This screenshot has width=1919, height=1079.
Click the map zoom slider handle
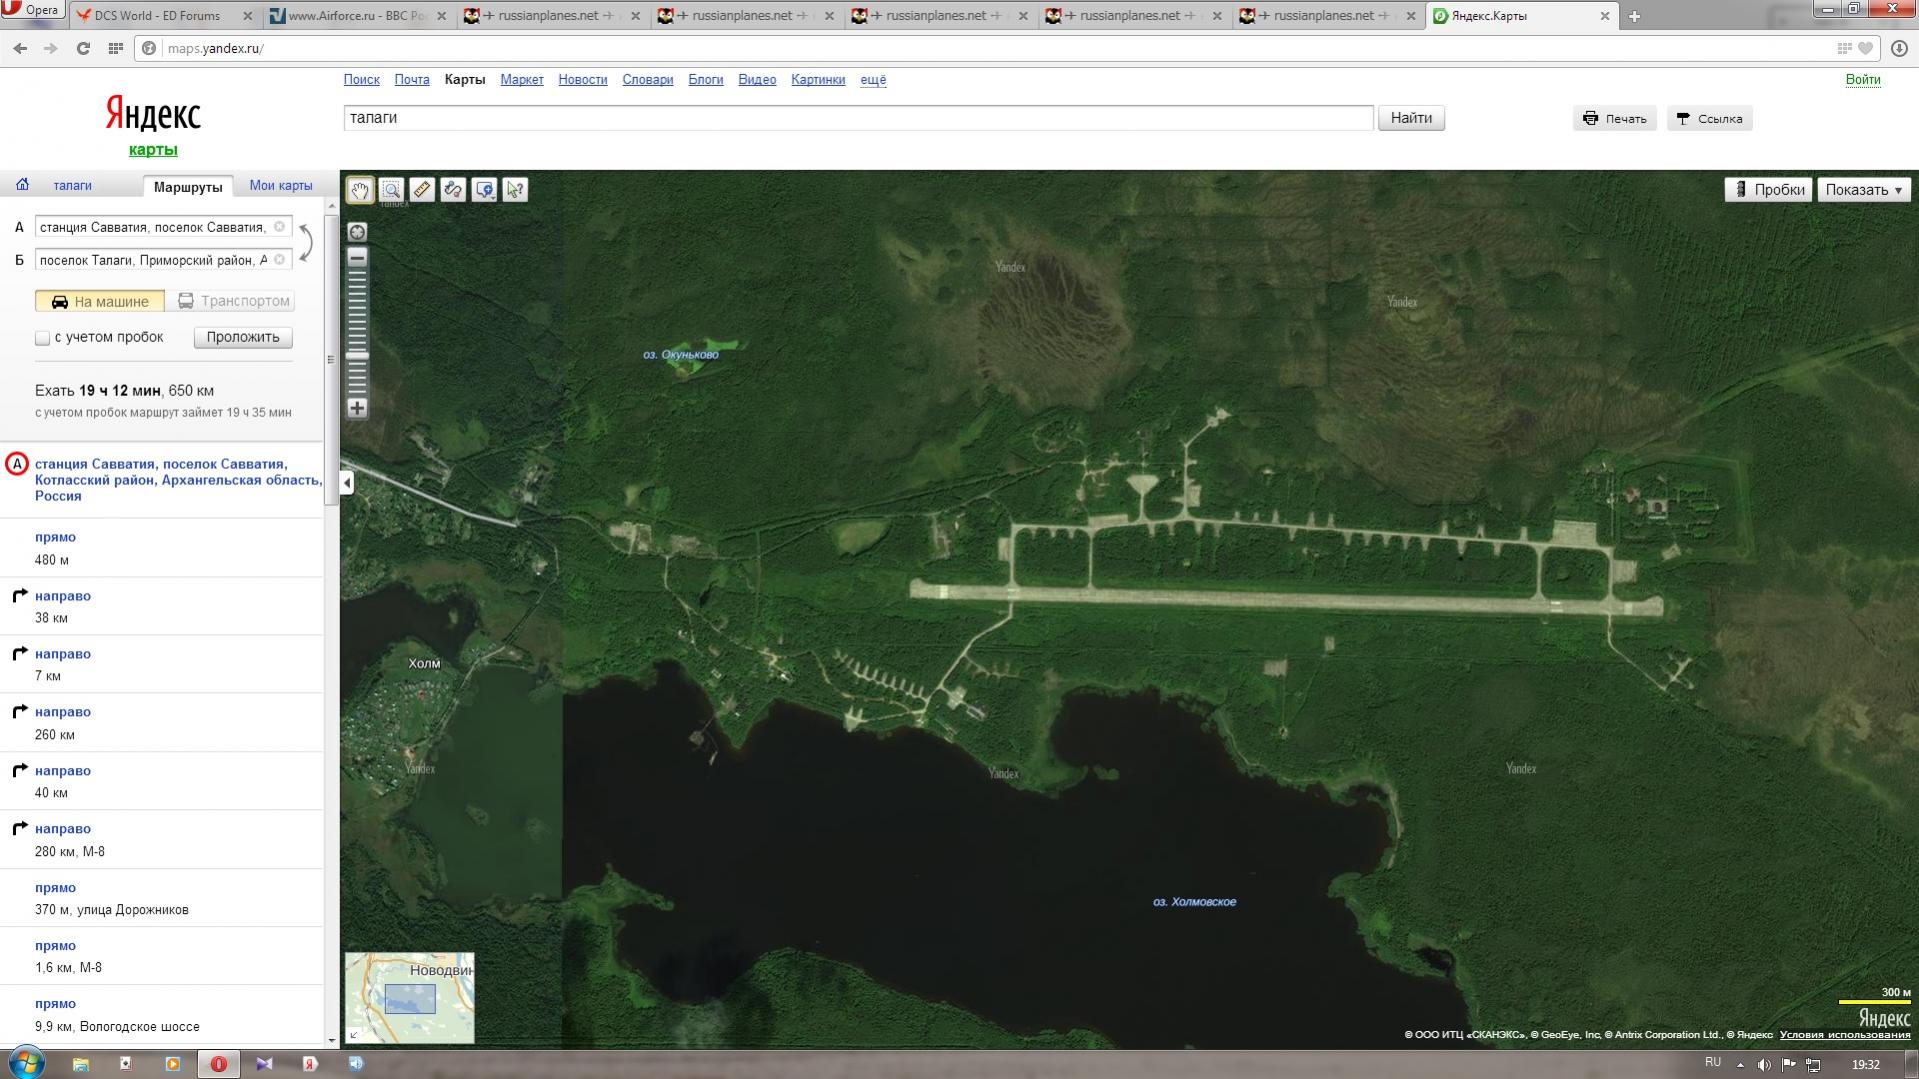357,356
